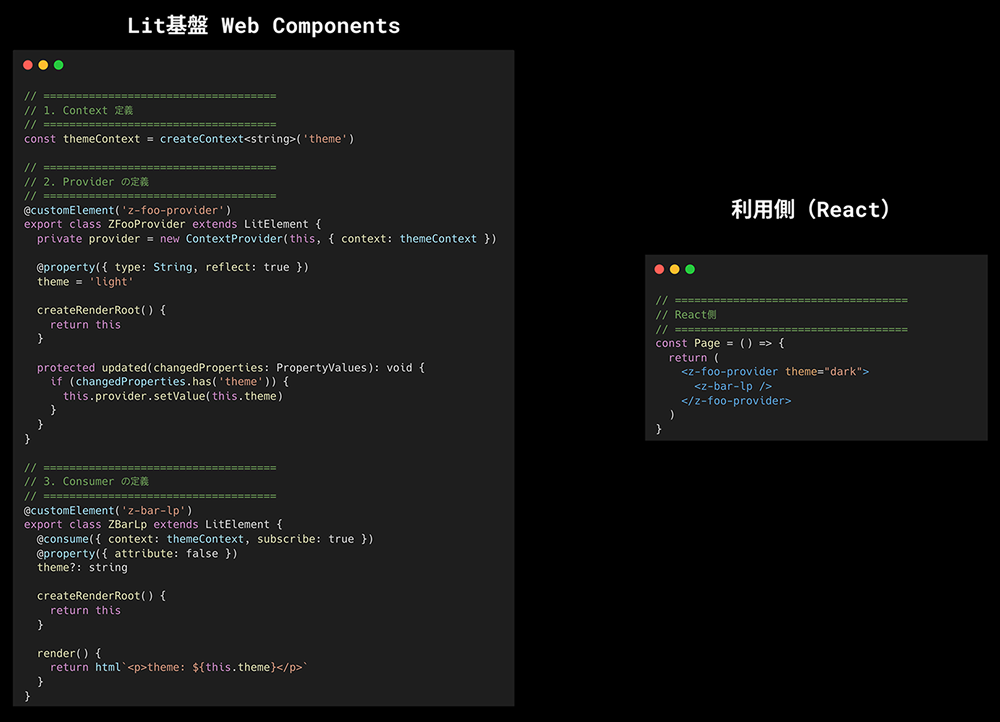Click 'private provider = new ContextProvider' line
Screen dimensions: 1000x722
267,239
